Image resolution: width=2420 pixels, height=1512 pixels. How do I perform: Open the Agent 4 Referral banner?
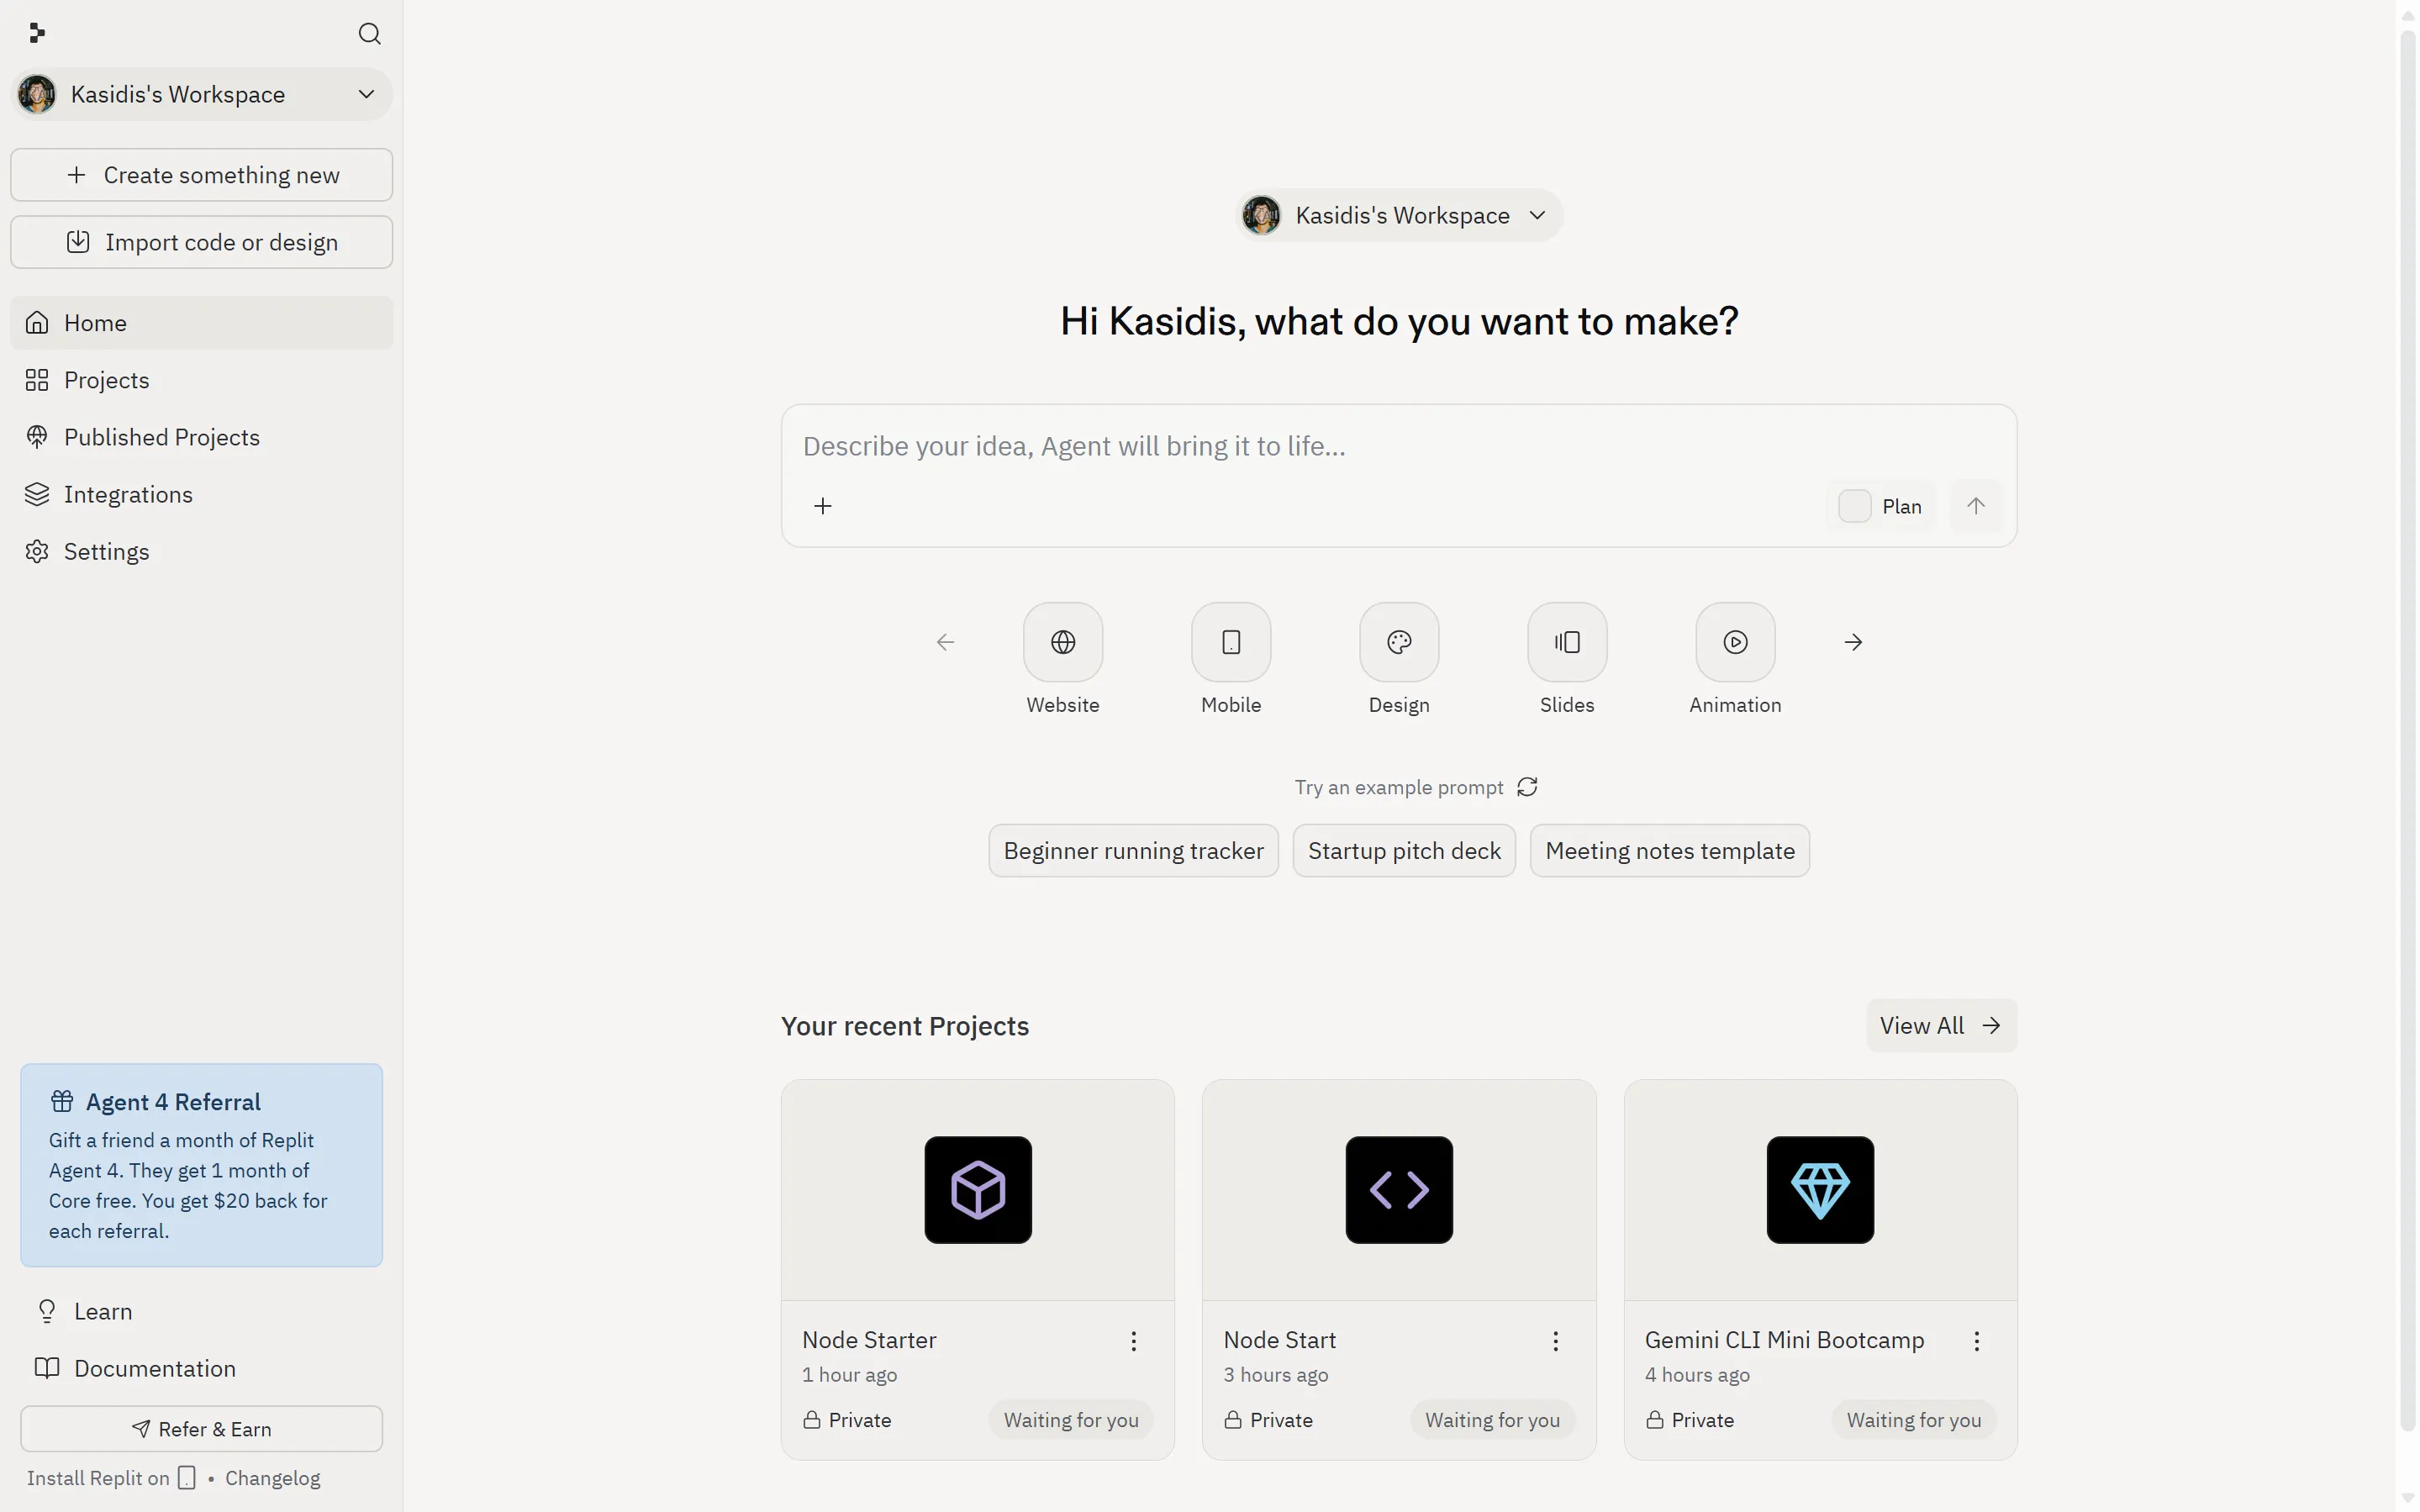click(x=201, y=1165)
